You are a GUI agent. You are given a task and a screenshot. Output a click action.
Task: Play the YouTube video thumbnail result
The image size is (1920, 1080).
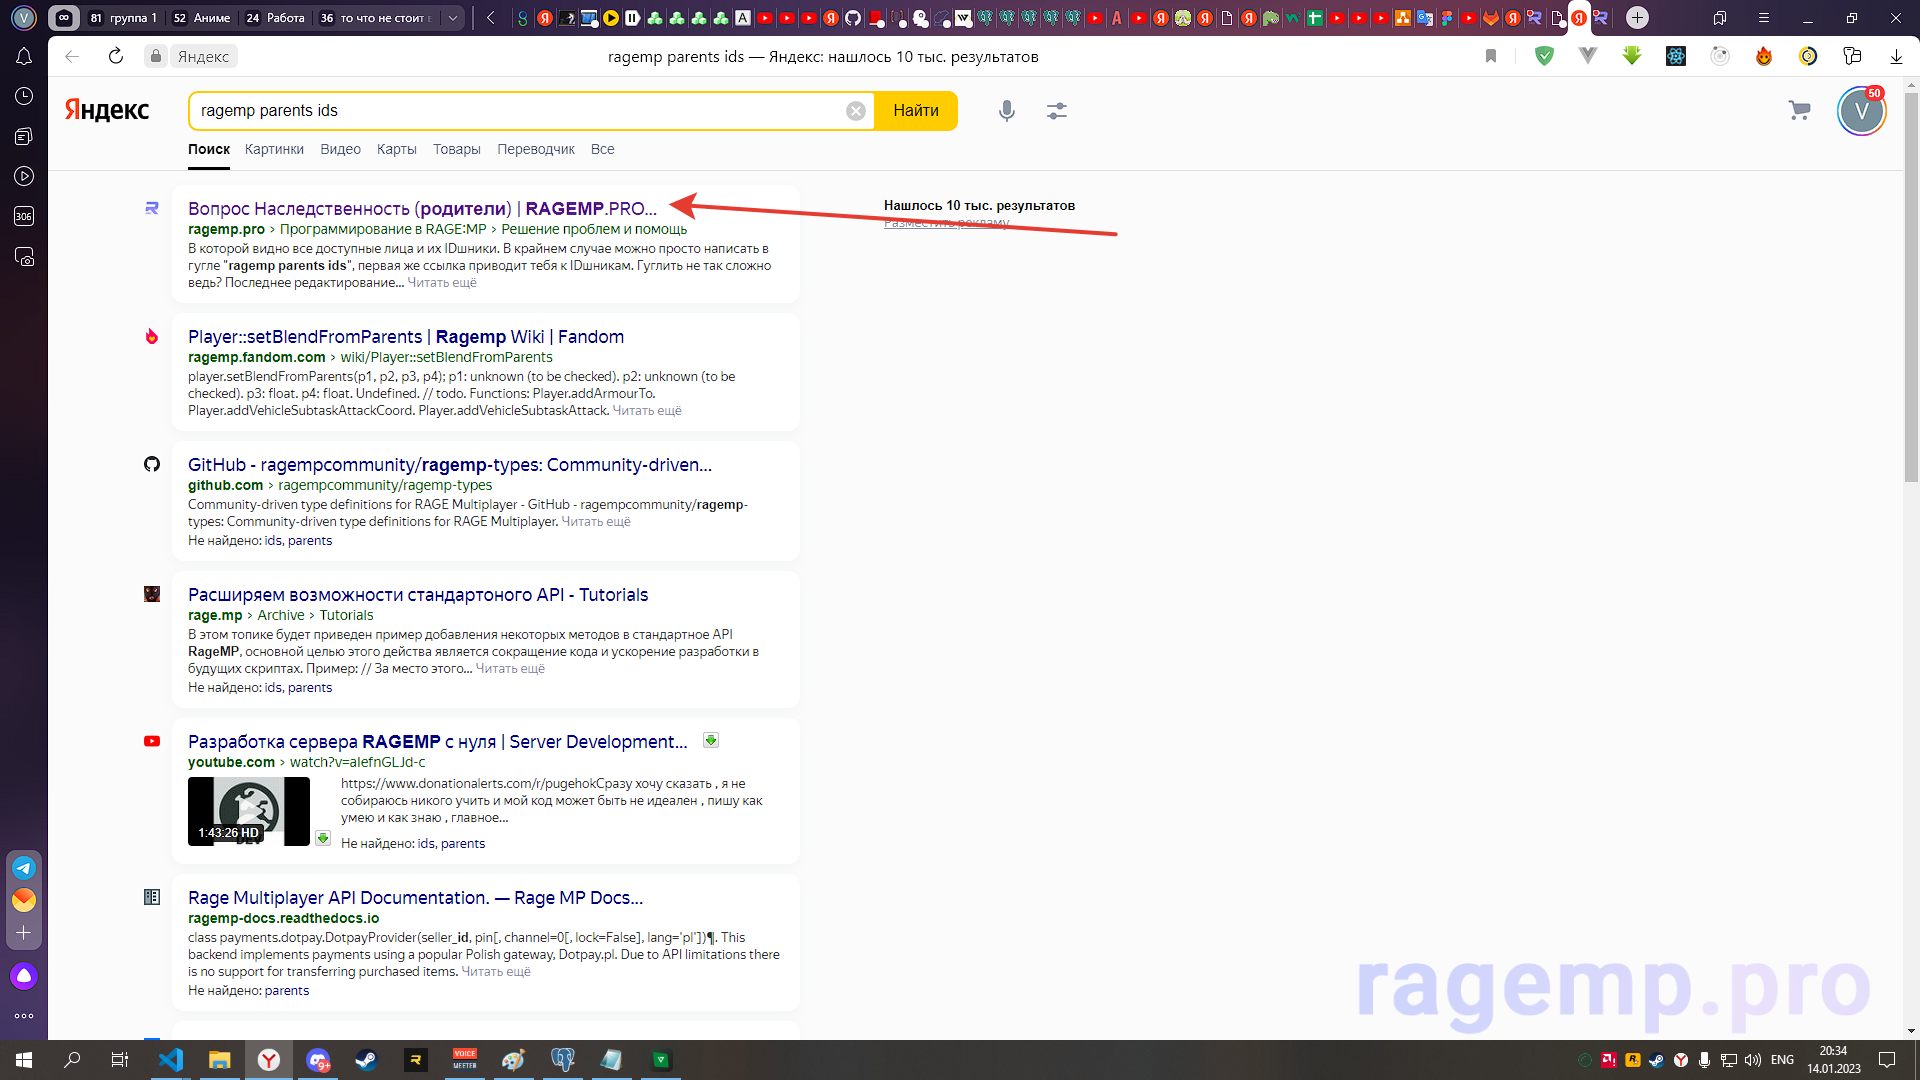tap(248, 811)
